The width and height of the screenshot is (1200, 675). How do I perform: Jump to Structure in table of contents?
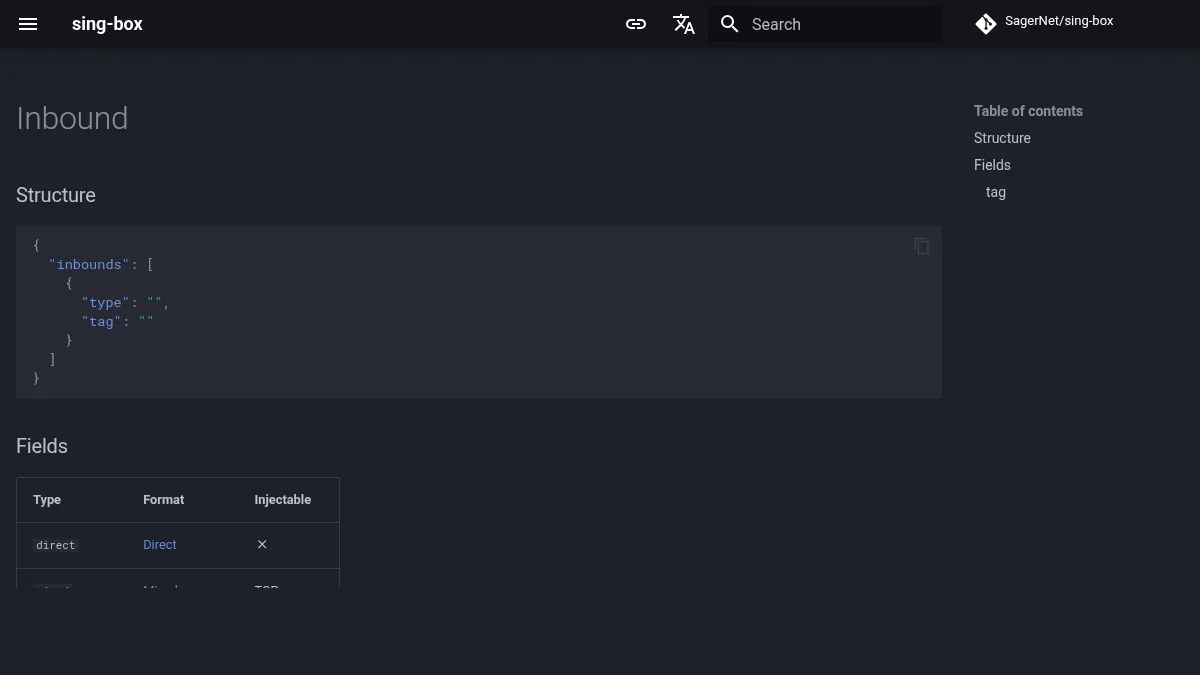[x=1002, y=138]
